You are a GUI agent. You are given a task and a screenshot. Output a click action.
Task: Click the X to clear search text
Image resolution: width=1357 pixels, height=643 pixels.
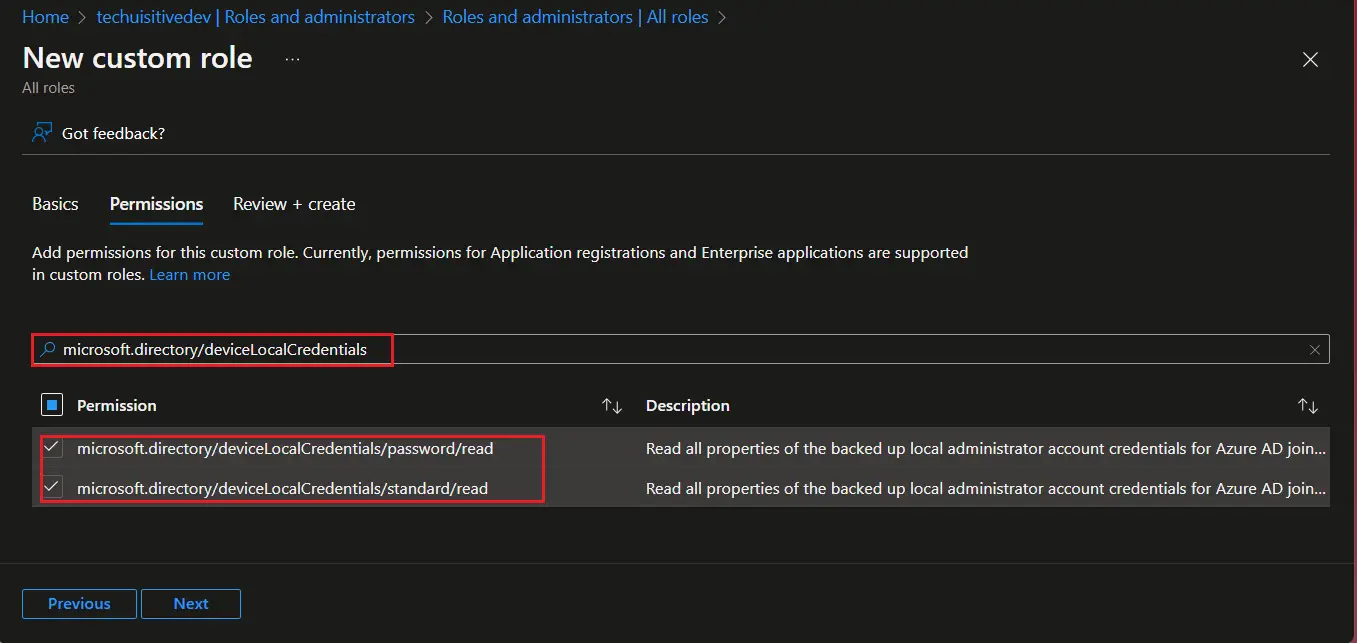click(x=1315, y=349)
